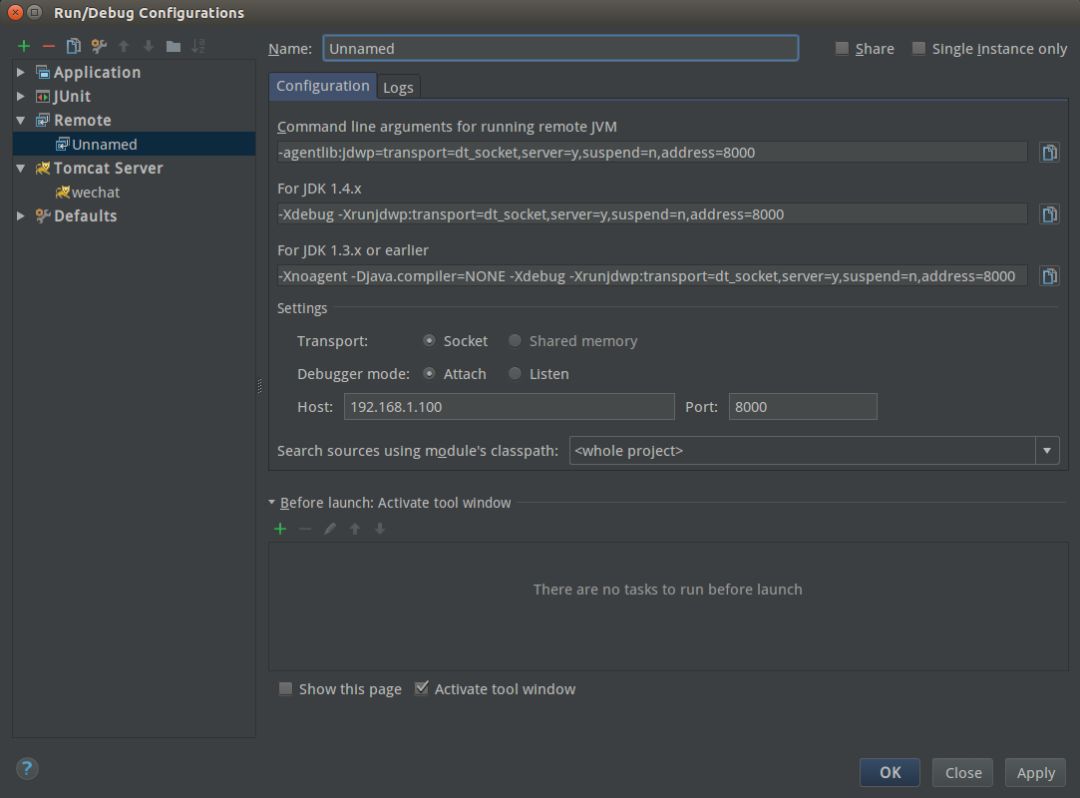
Task: Select Socket transport radio button
Action: (x=429, y=340)
